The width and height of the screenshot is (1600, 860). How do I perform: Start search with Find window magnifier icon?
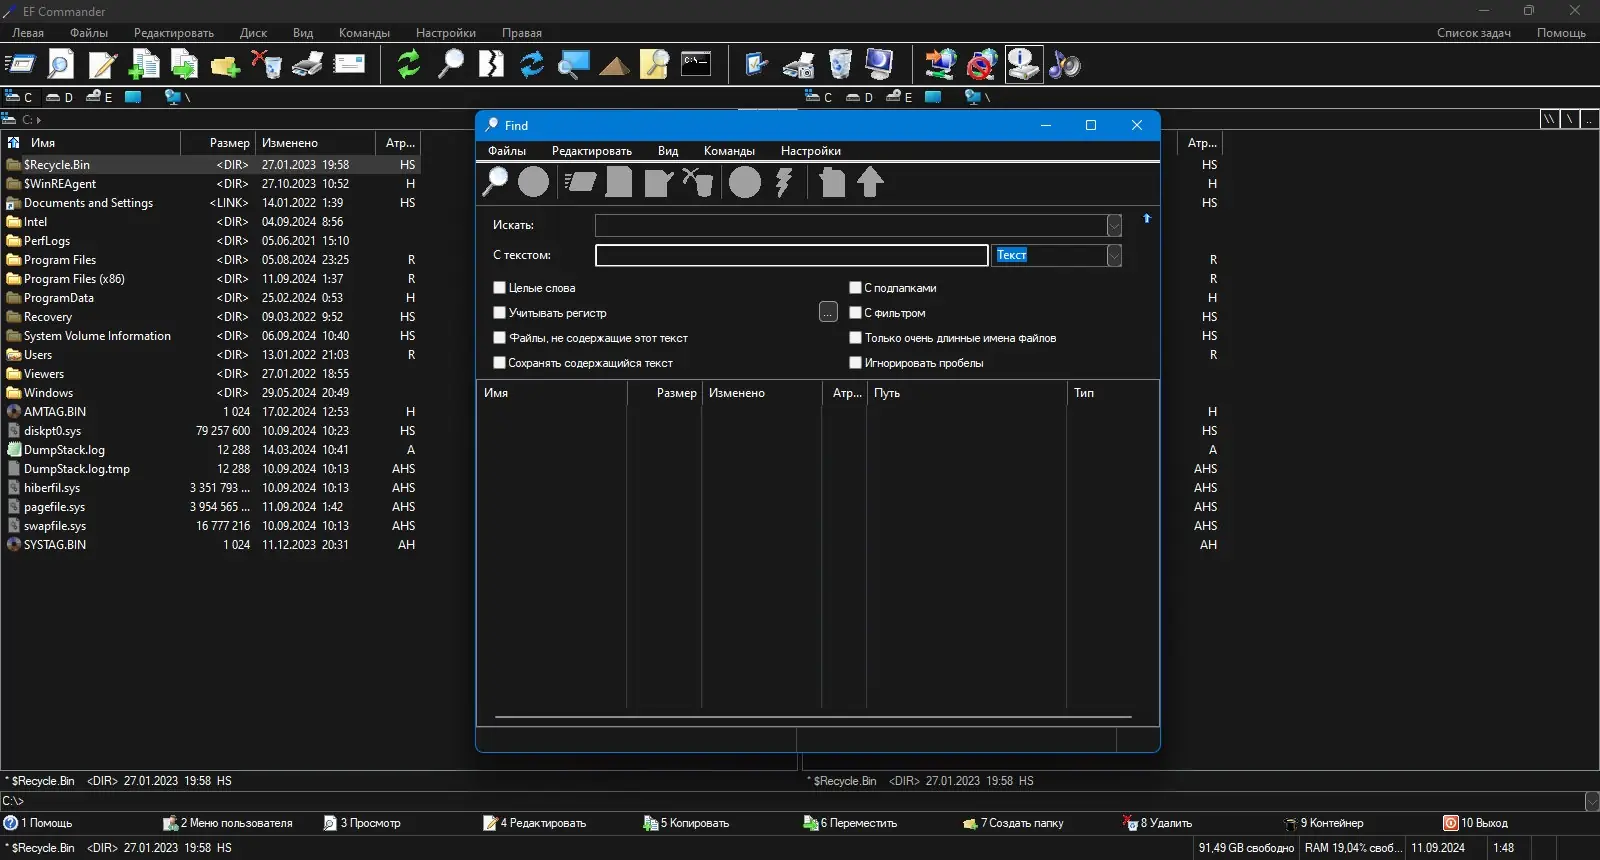[x=495, y=182]
